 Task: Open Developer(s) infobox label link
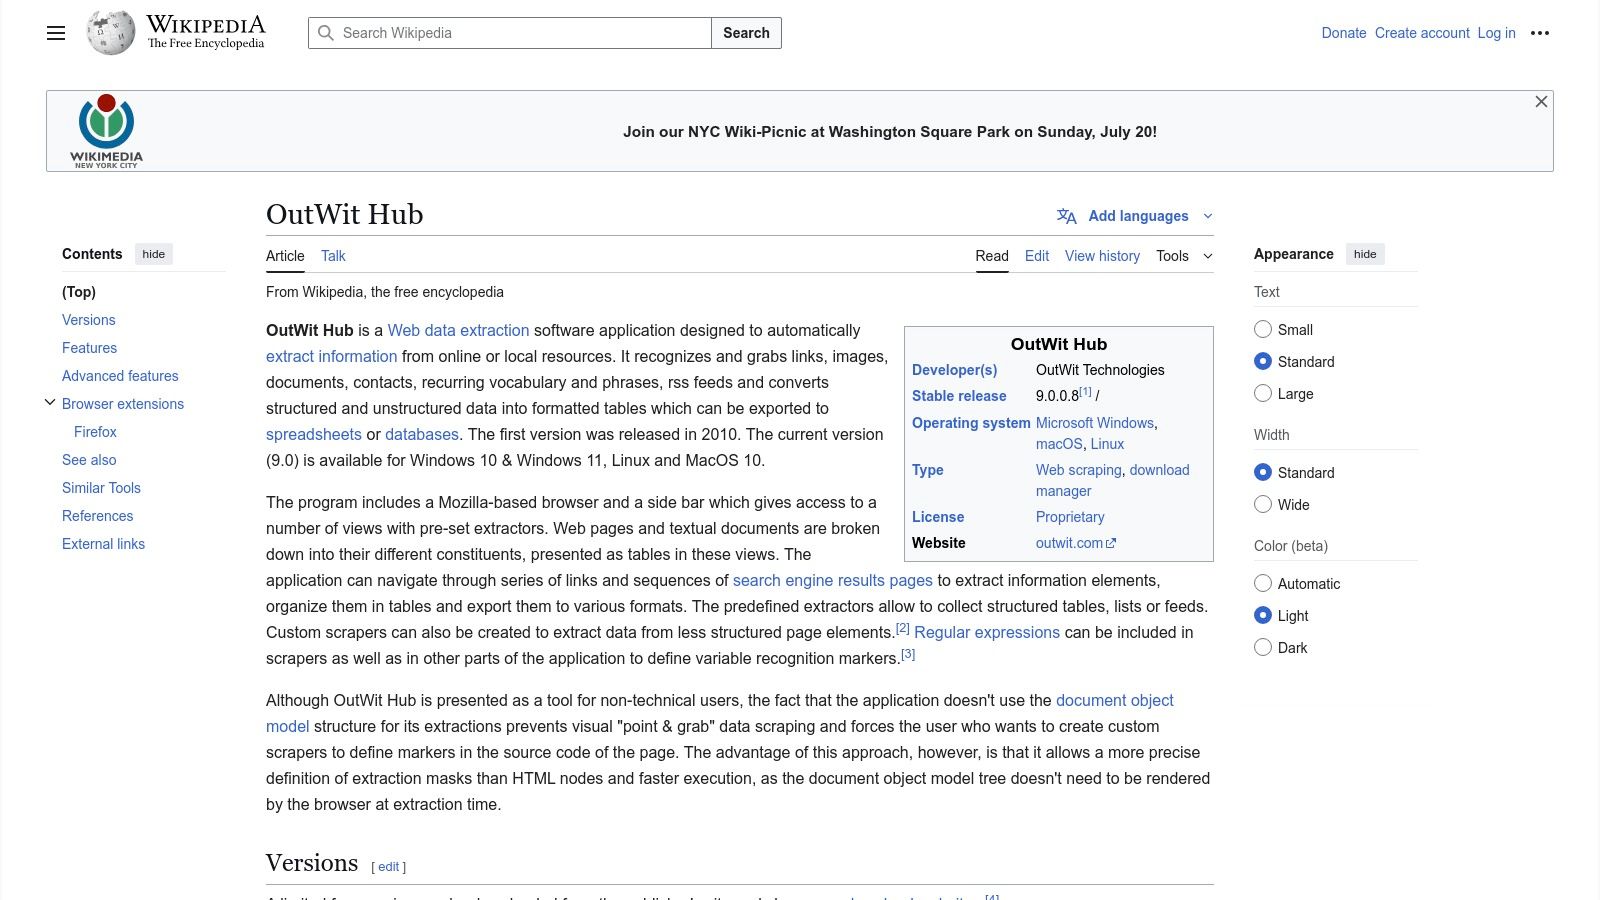coord(954,370)
